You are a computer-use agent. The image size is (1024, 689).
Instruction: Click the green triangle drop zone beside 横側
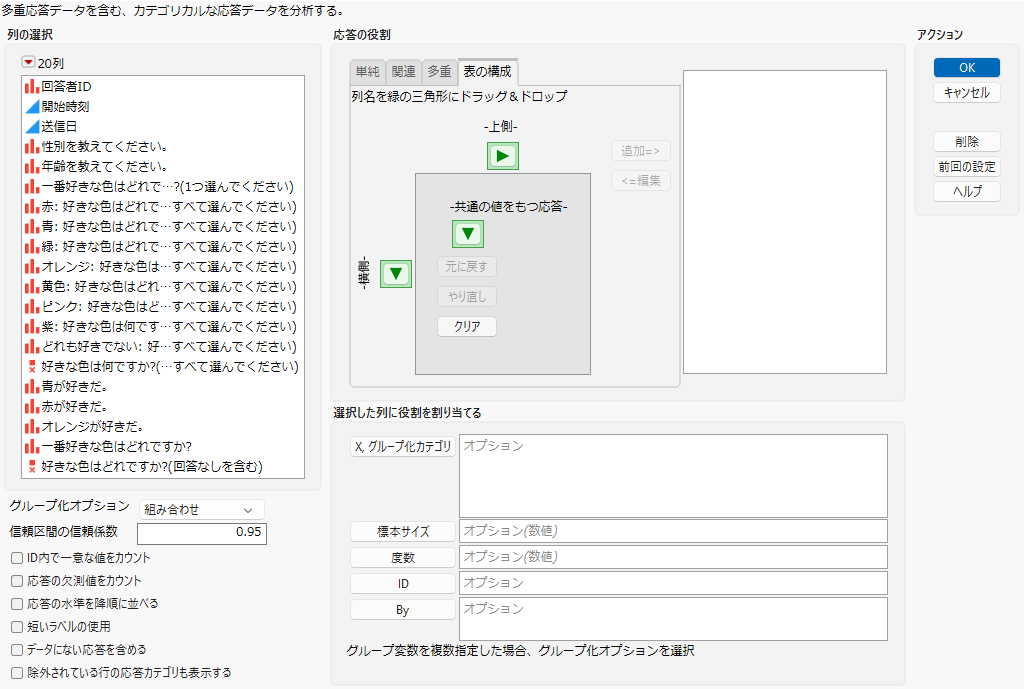pos(396,274)
